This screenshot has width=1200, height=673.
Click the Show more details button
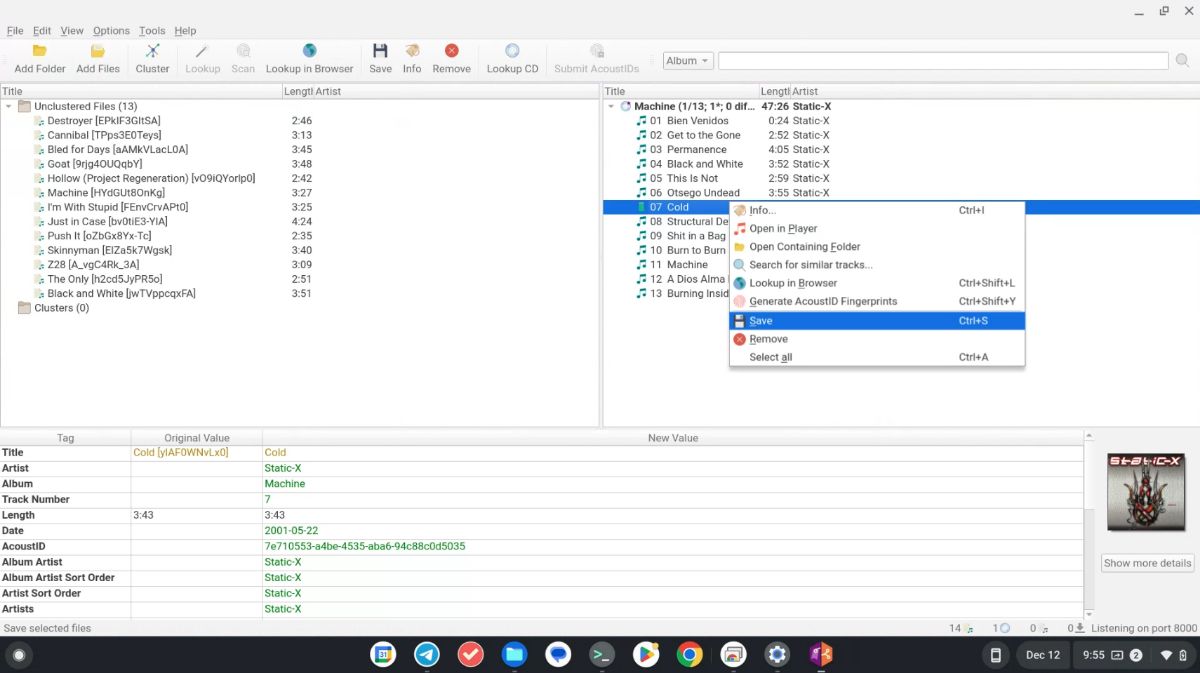click(x=1146, y=563)
